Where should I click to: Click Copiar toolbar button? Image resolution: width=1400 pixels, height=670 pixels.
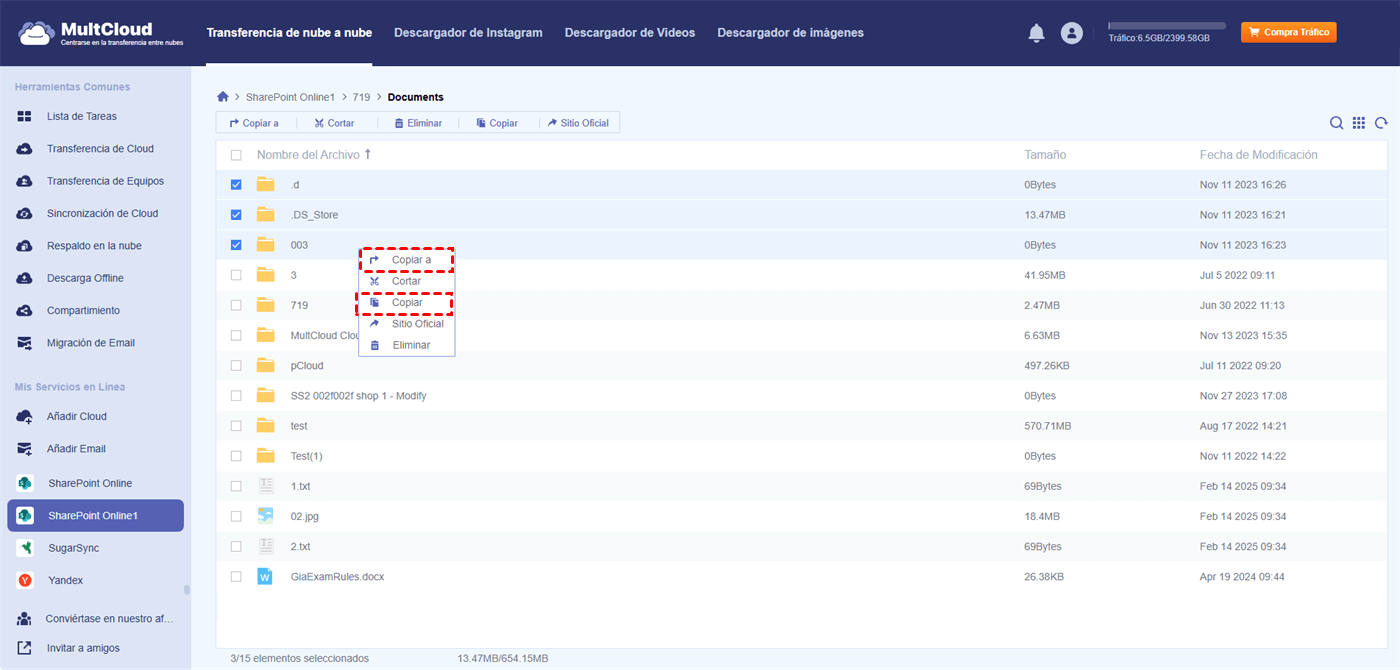coord(497,123)
